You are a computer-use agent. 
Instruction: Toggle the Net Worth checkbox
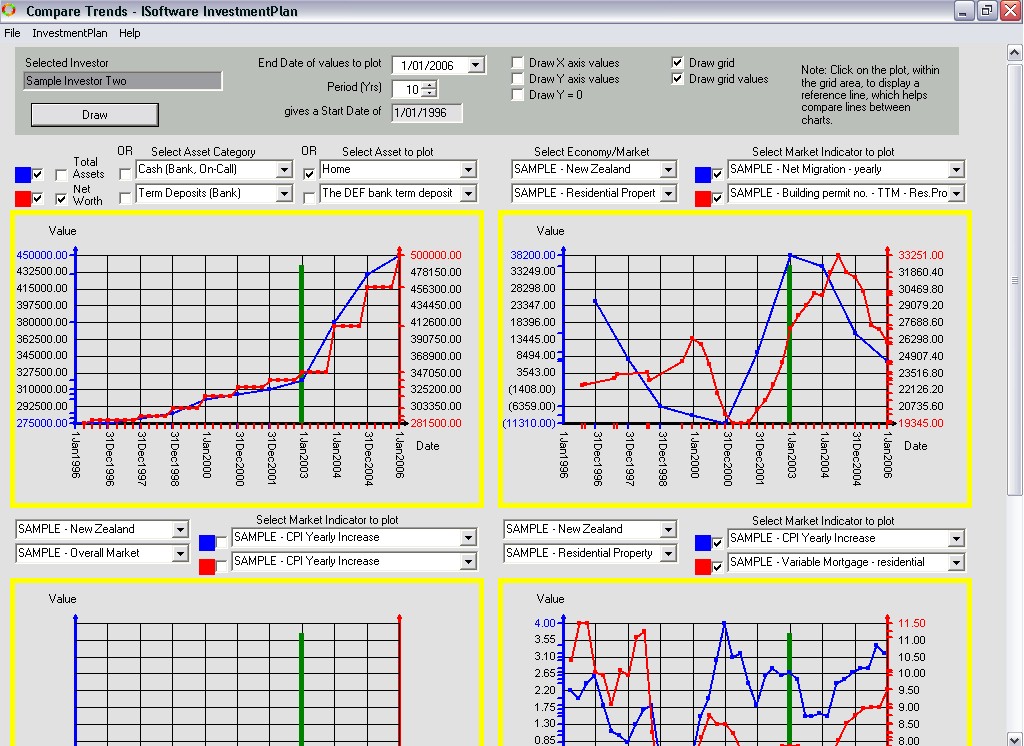pos(61,199)
